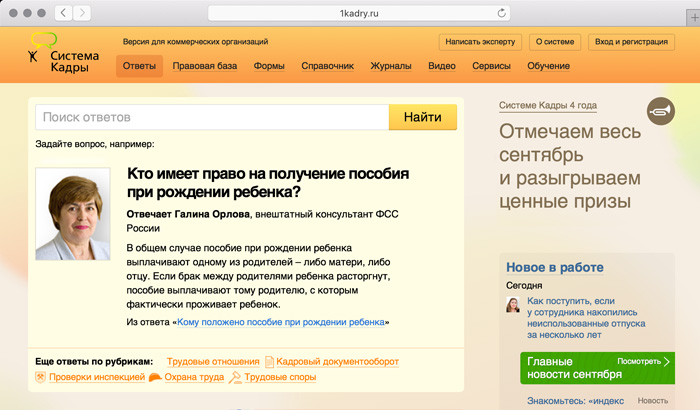Screen dimensions: 700x410
Task: Click the icon beside Трудовые споры
Action: 235,377
